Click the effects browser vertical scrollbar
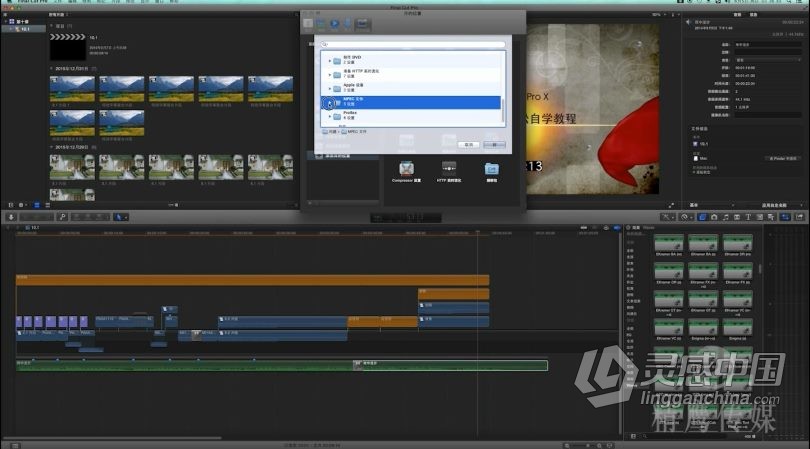Screen dimensions: 810x449 (x=760, y=269)
